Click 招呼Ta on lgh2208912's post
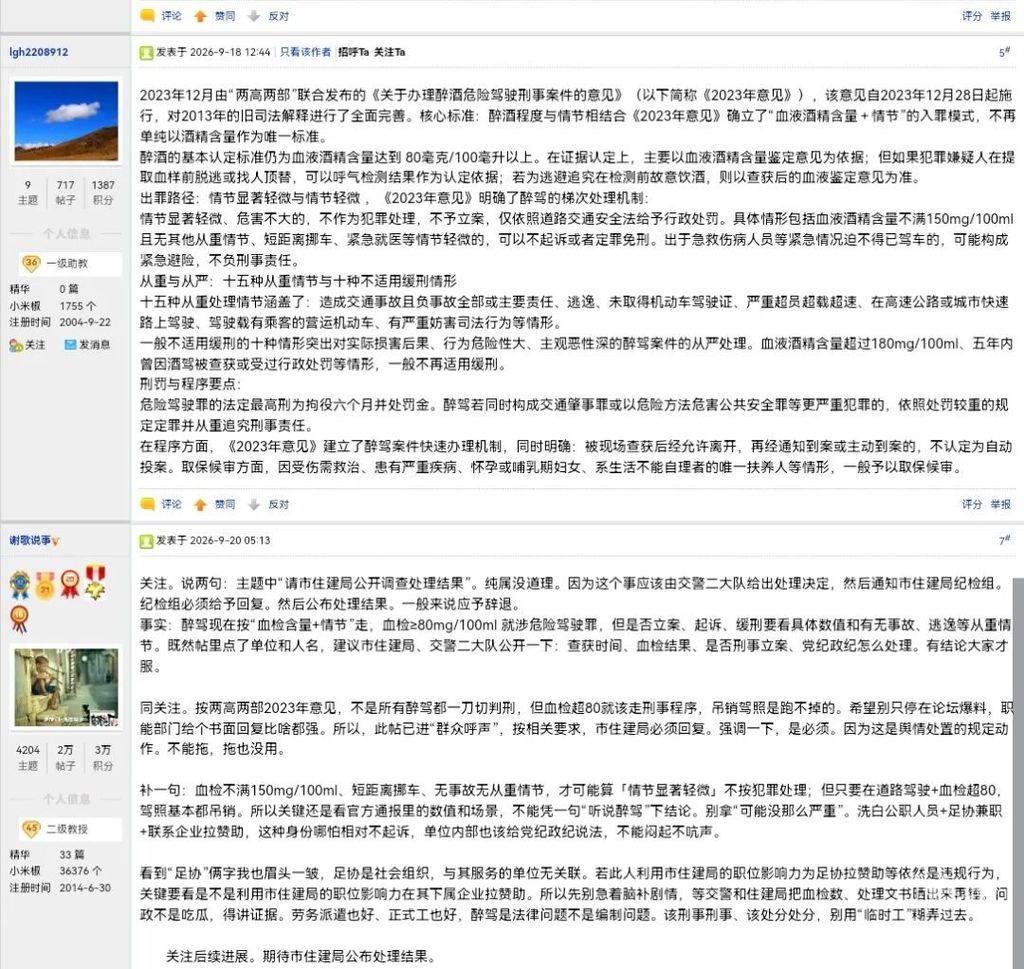Screen dimensions: 1024x969 tap(353, 52)
